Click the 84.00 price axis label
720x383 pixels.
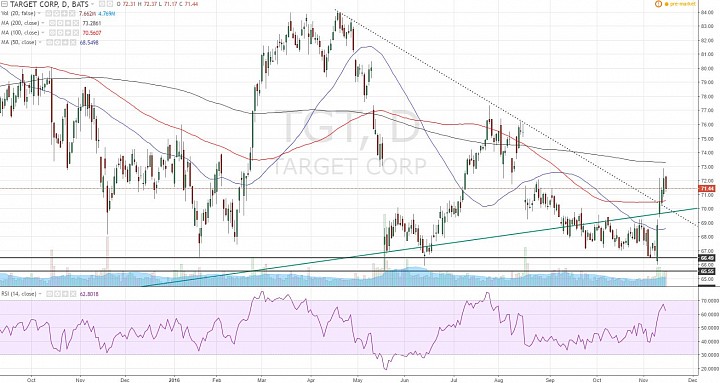click(706, 12)
